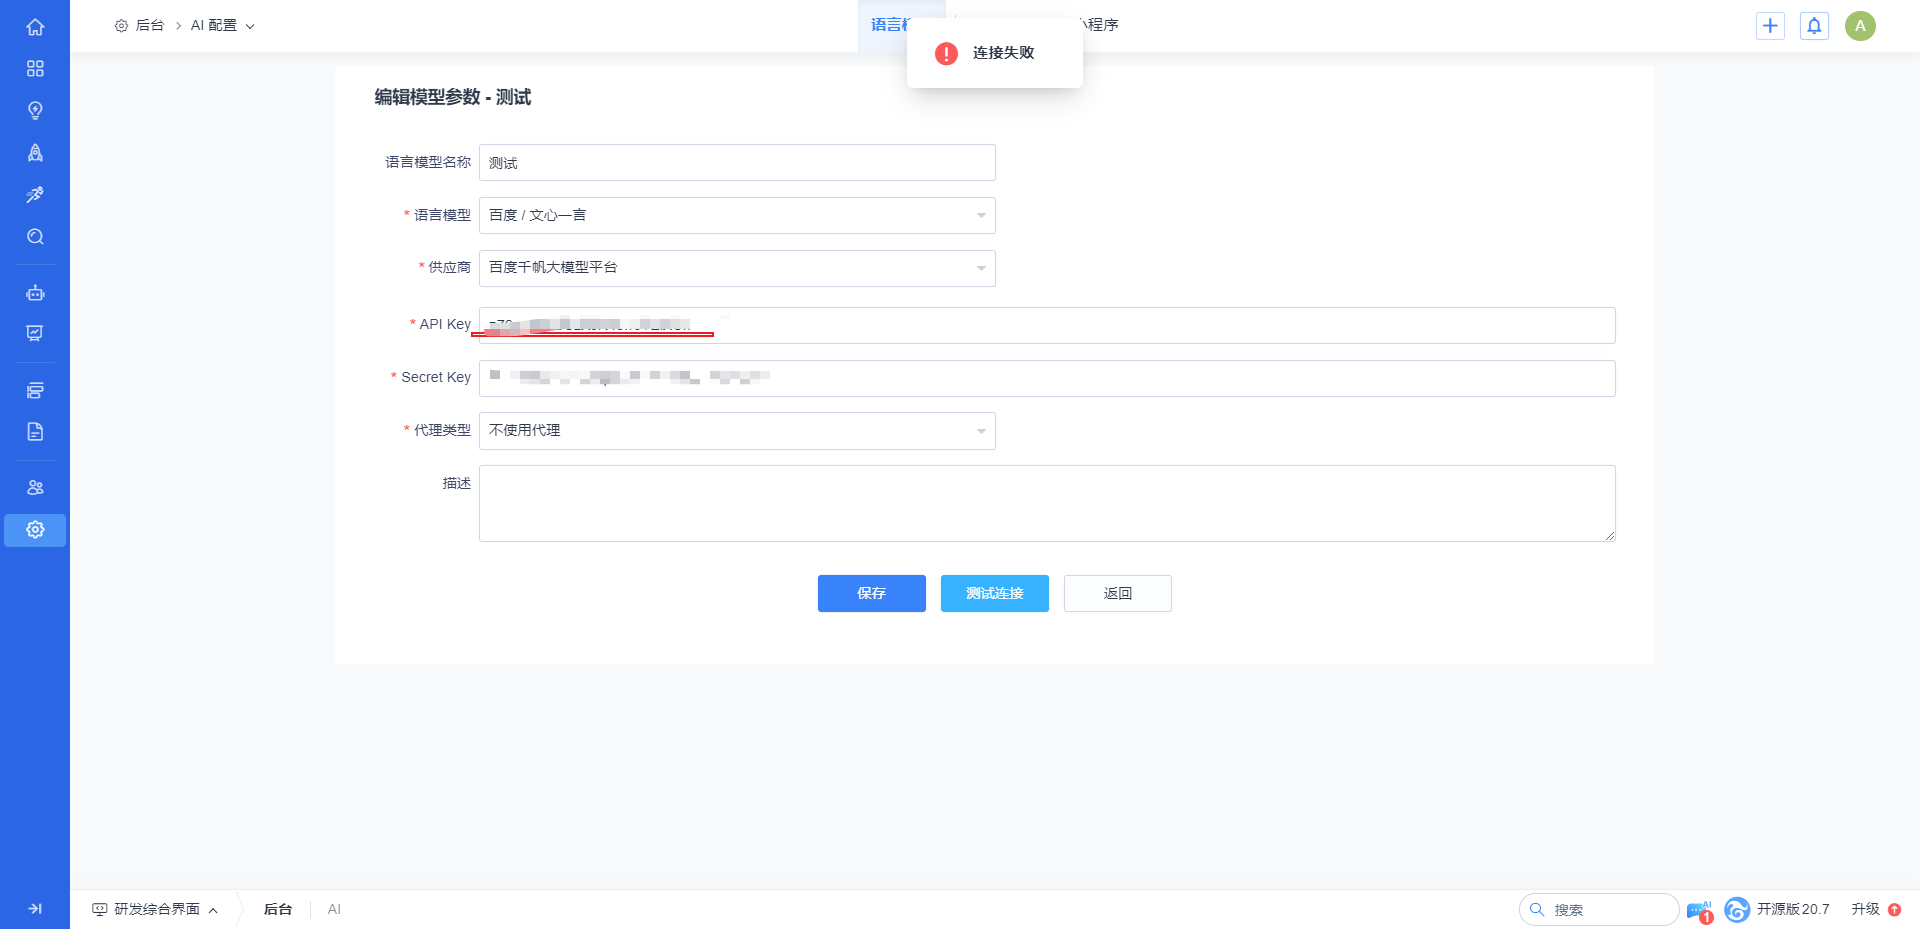Expand the 供应商 dropdown

coord(737,268)
